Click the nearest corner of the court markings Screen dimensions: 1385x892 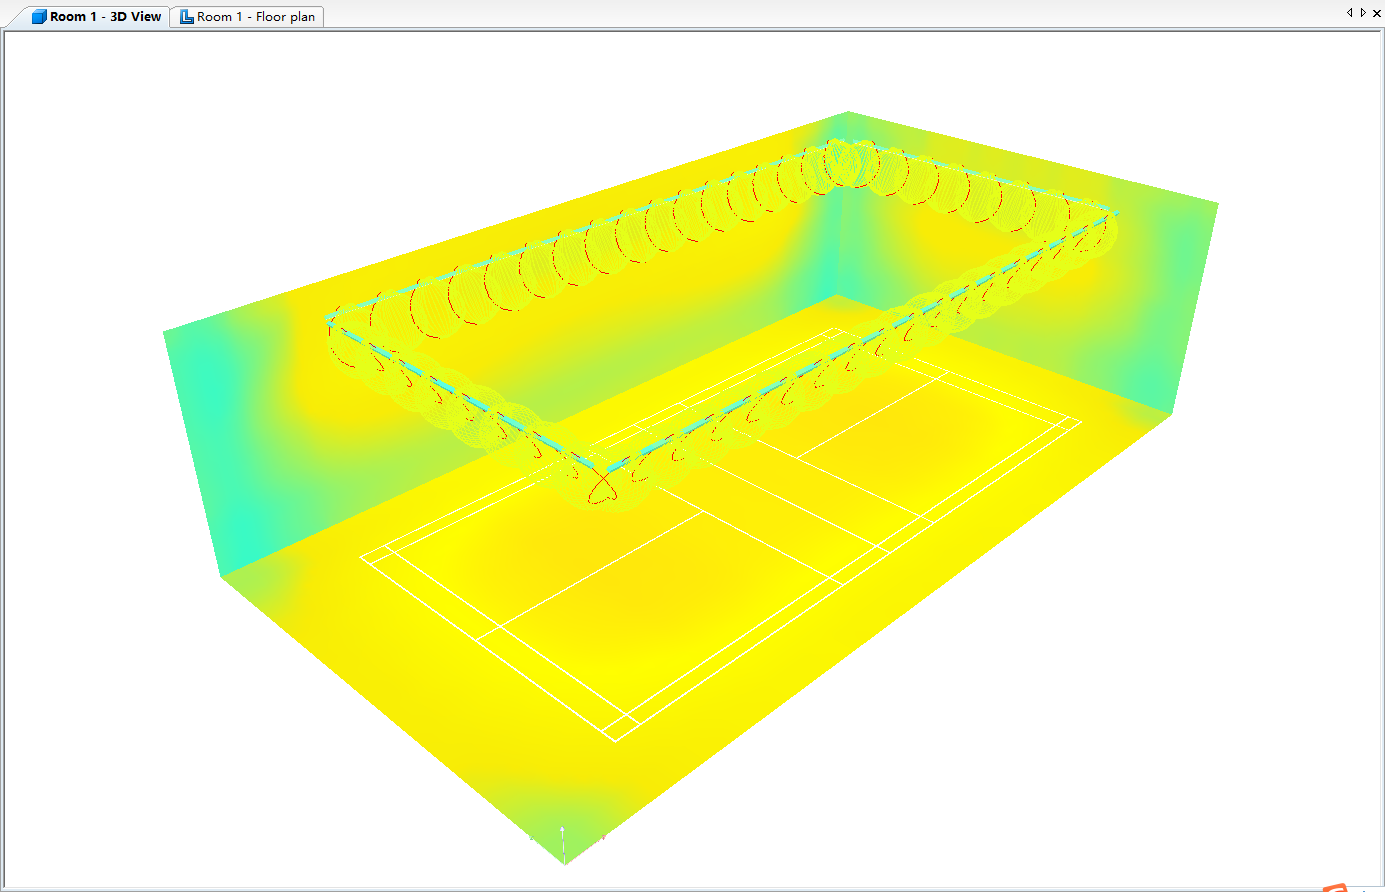tap(613, 741)
